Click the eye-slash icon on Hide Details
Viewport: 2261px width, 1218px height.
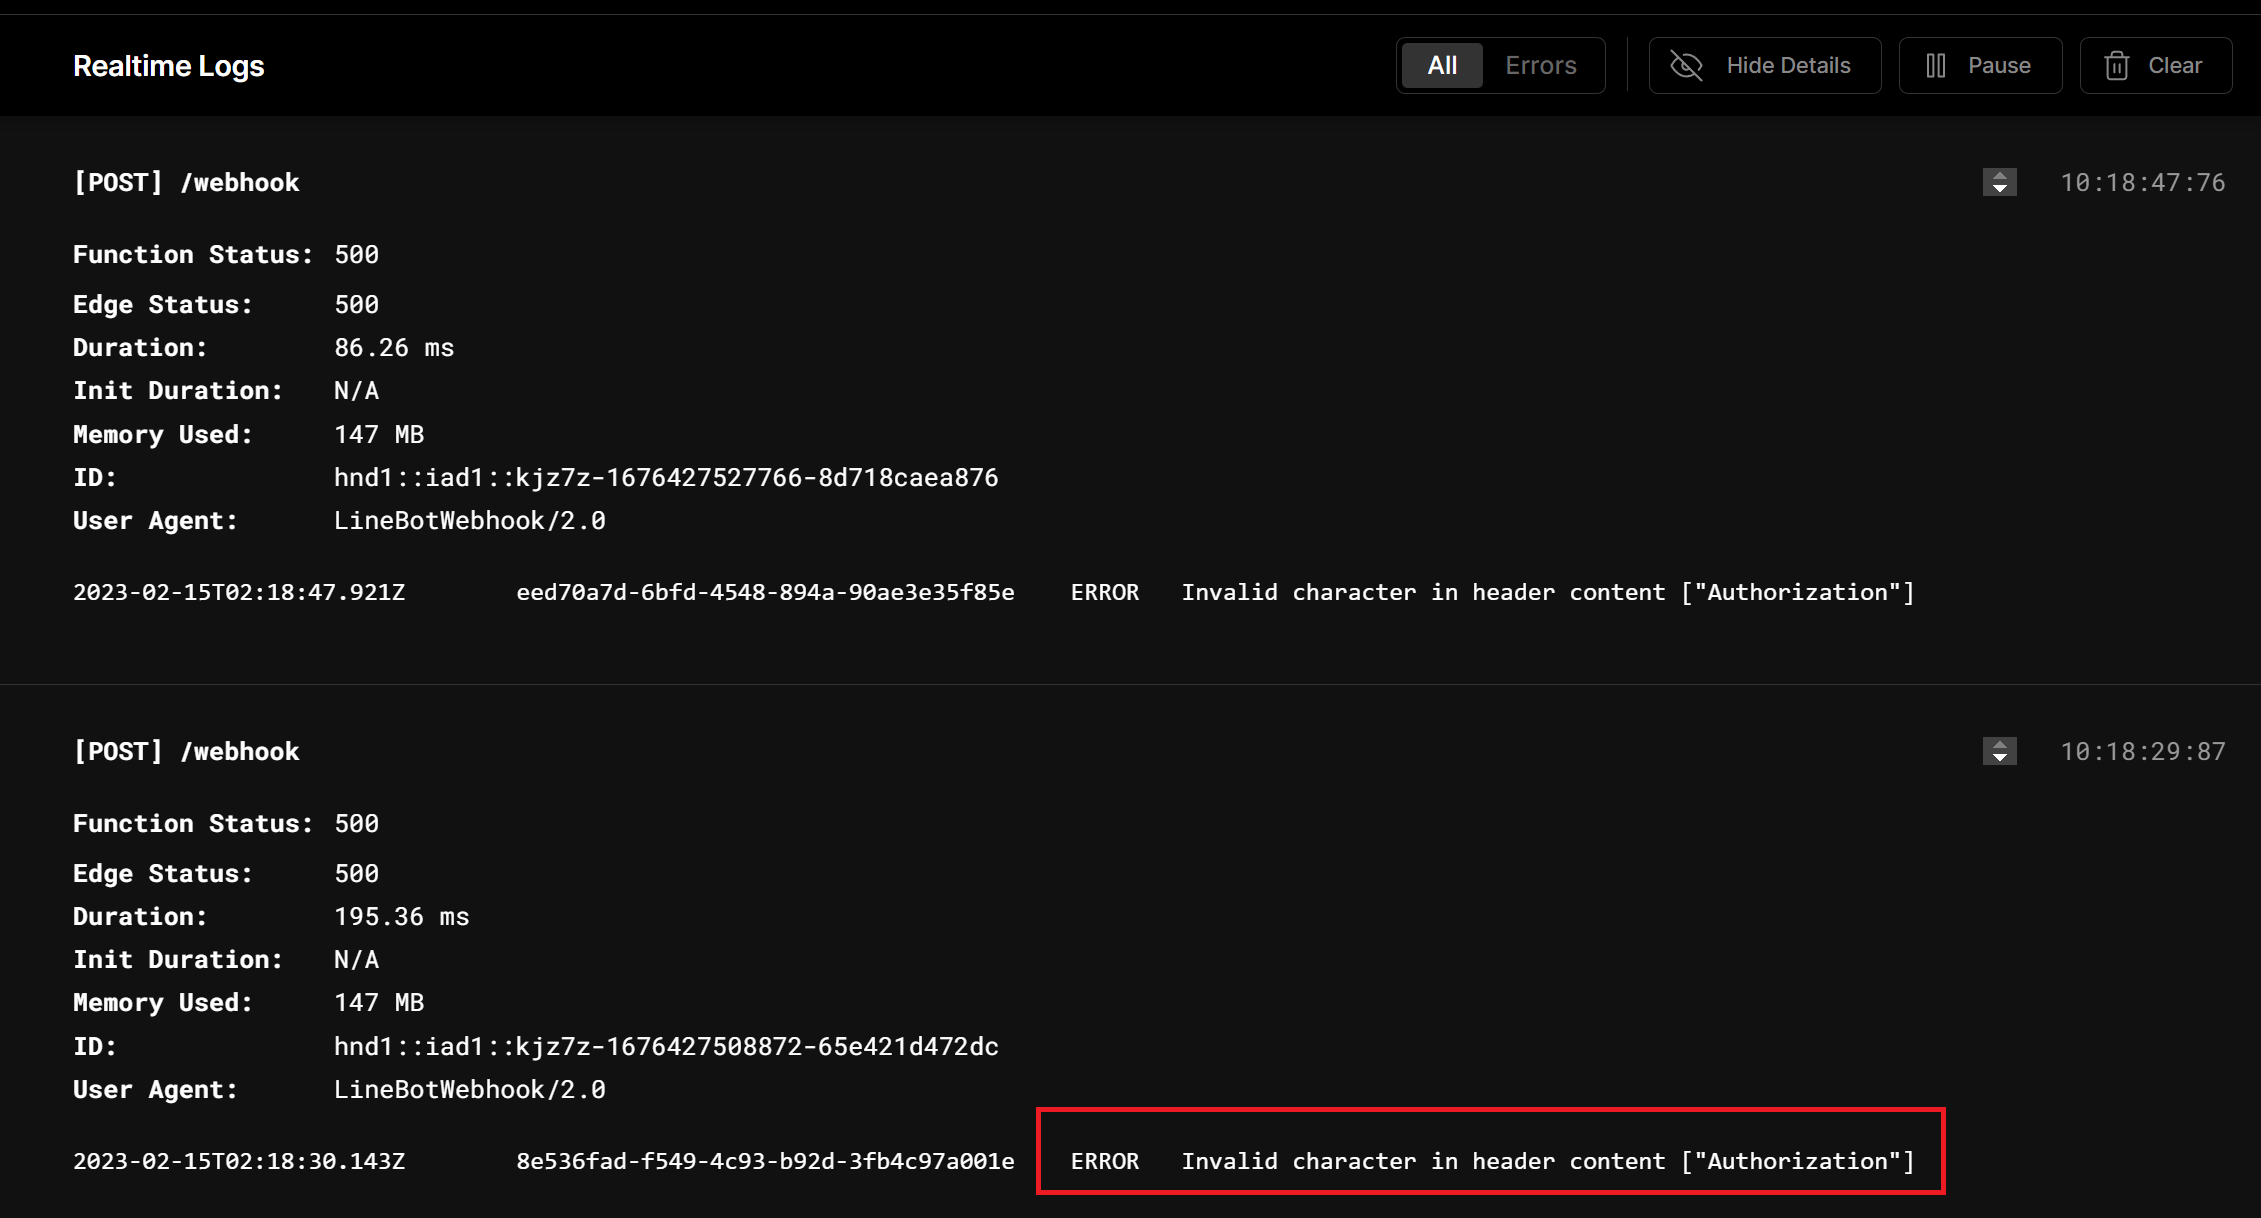(1685, 64)
